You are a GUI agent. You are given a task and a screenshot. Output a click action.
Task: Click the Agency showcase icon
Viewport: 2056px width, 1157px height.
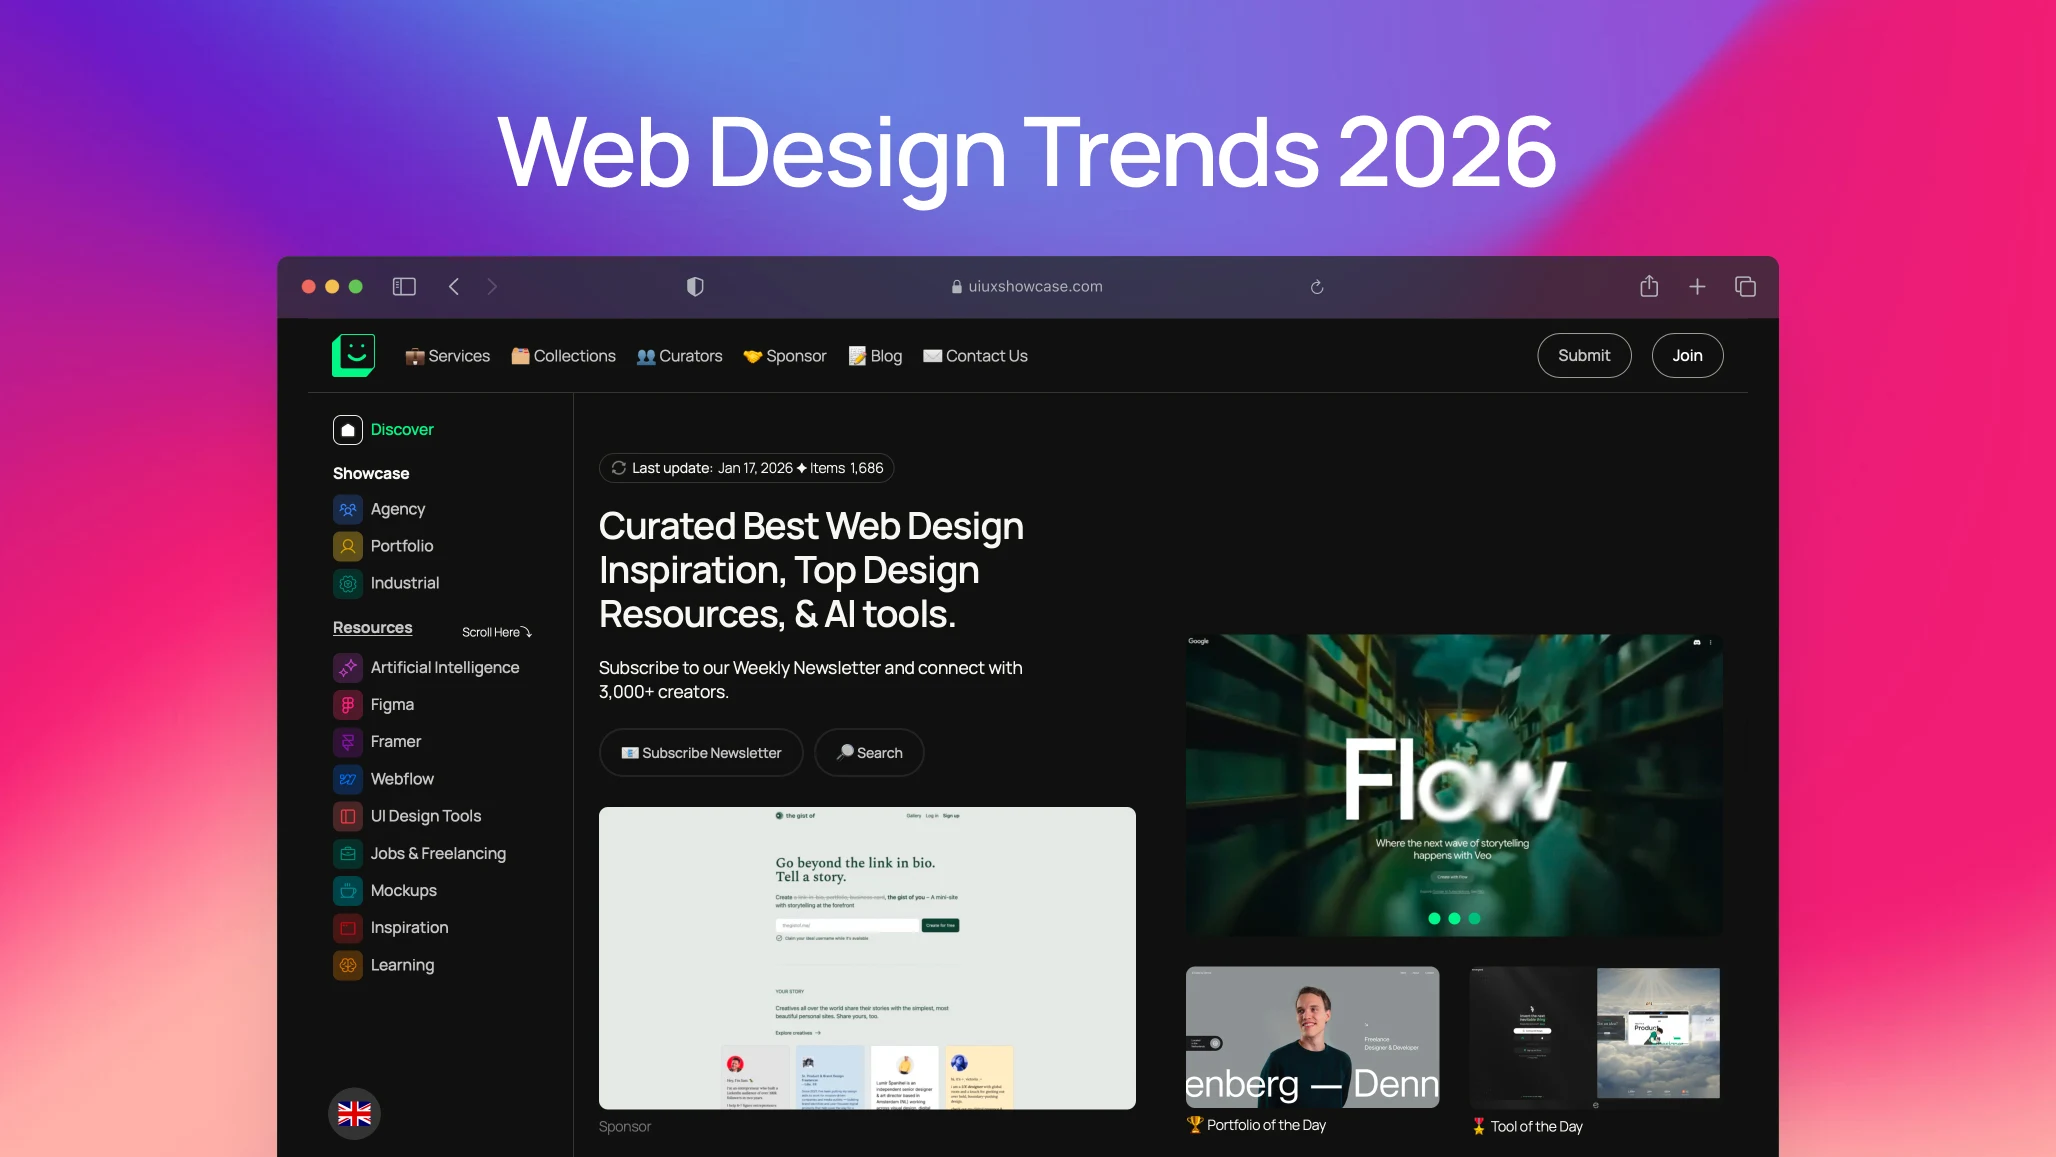pos(346,509)
